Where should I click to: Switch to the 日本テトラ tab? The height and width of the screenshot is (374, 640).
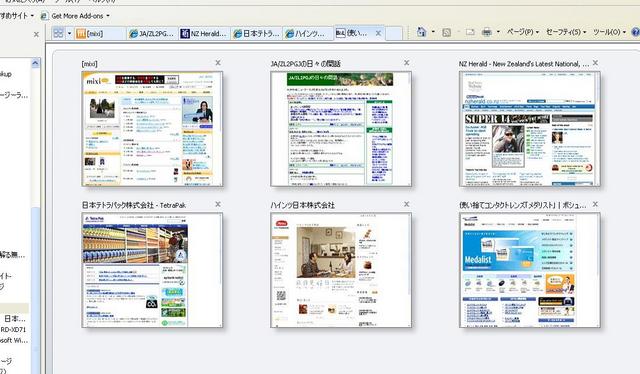[256, 33]
